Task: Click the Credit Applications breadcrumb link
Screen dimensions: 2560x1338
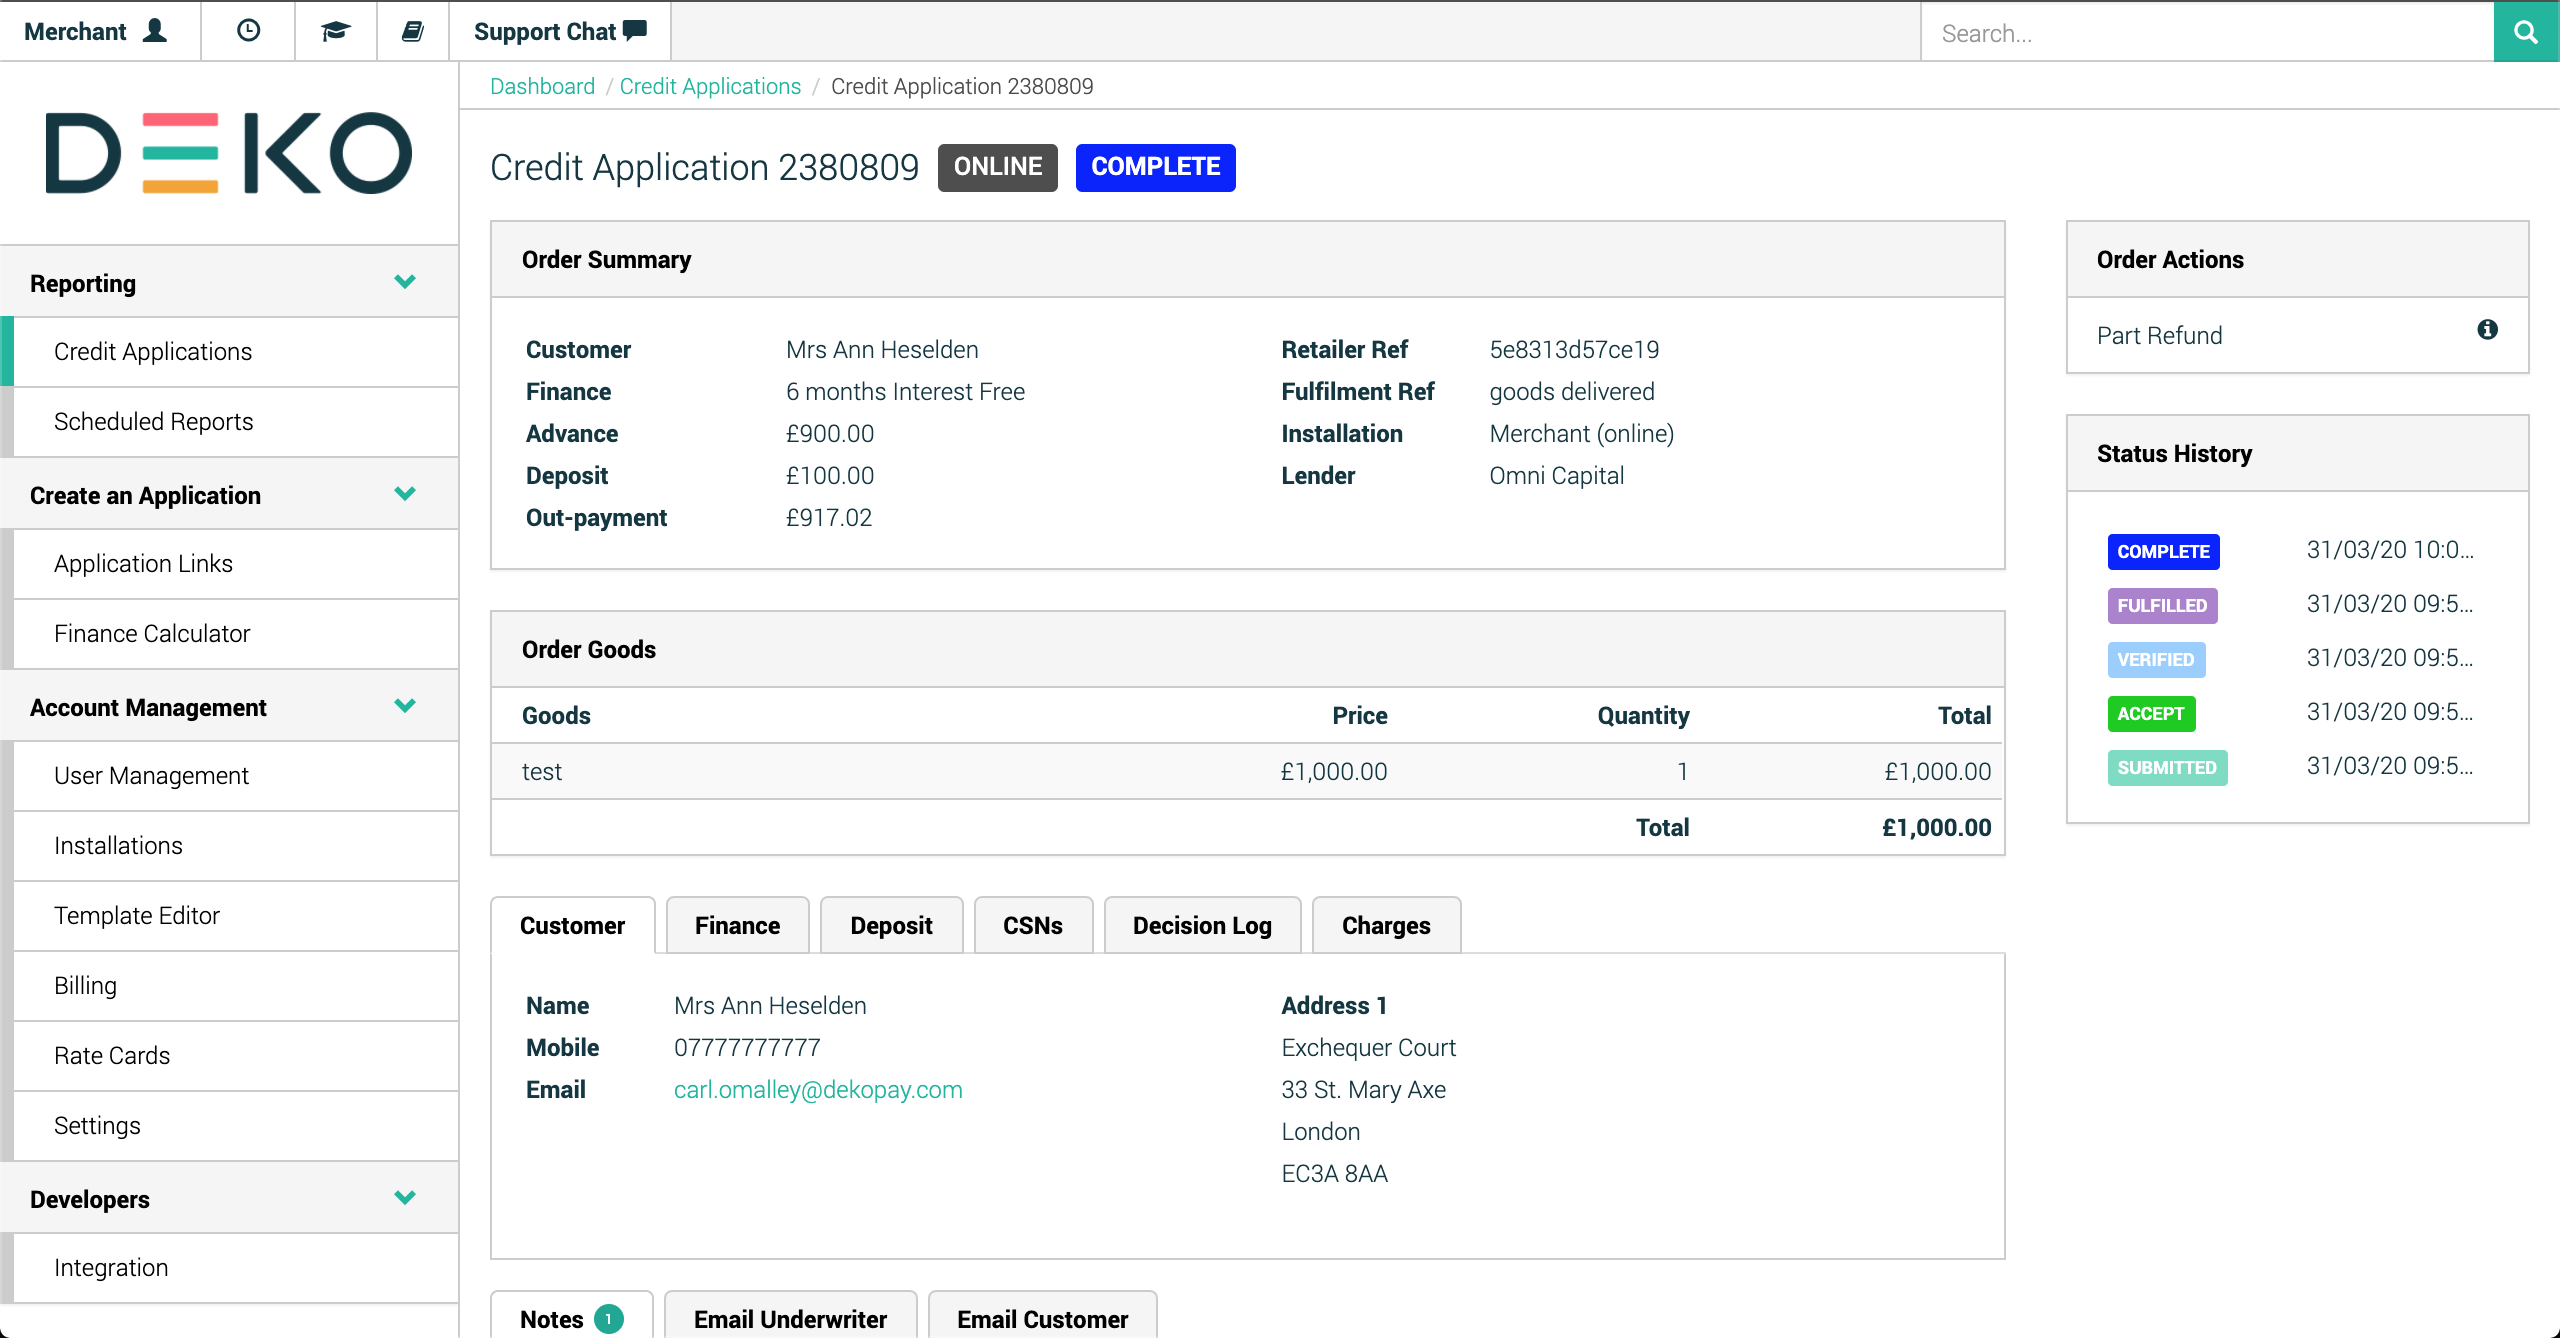Action: coord(710,86)
